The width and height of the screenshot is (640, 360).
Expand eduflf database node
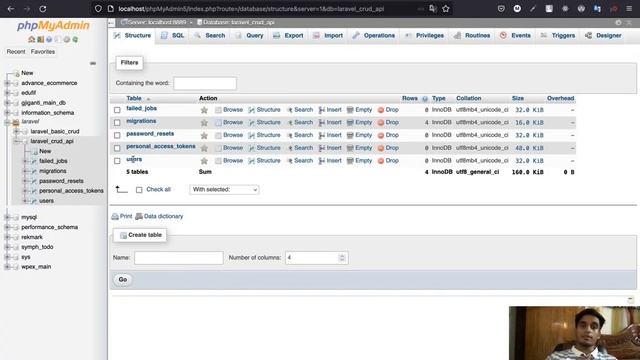pos(7,93)
